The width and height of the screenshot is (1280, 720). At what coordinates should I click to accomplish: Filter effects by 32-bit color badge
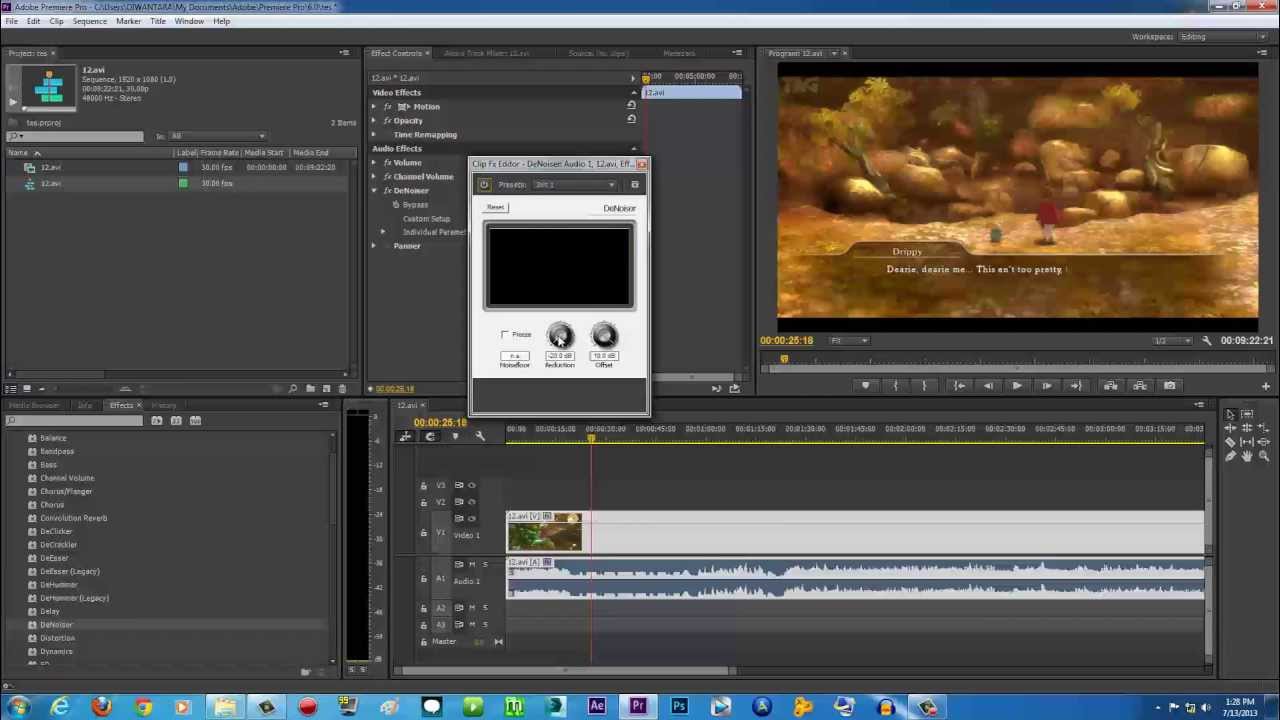pos(176,421)
